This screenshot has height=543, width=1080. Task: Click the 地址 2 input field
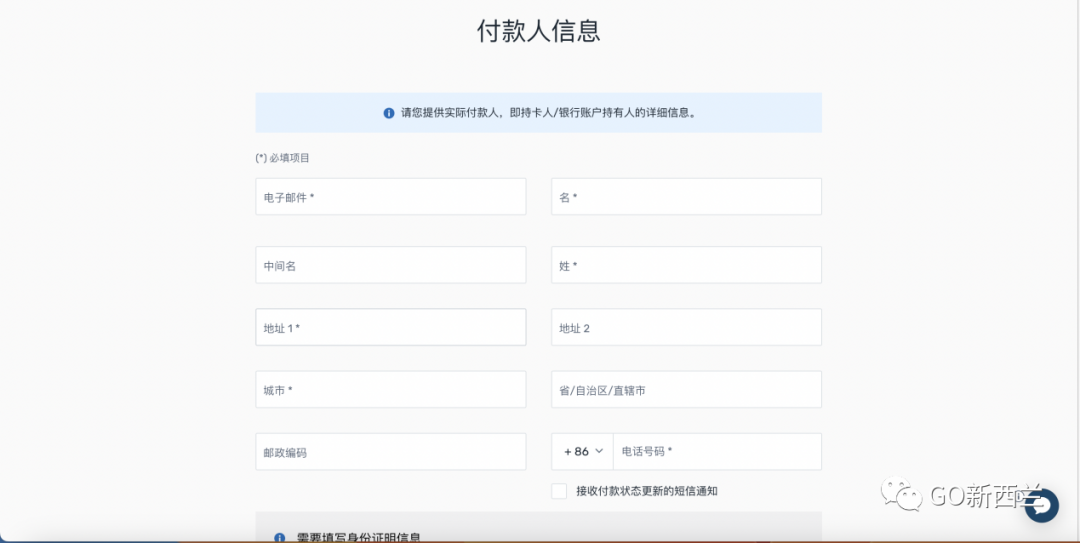pos(686,327)
